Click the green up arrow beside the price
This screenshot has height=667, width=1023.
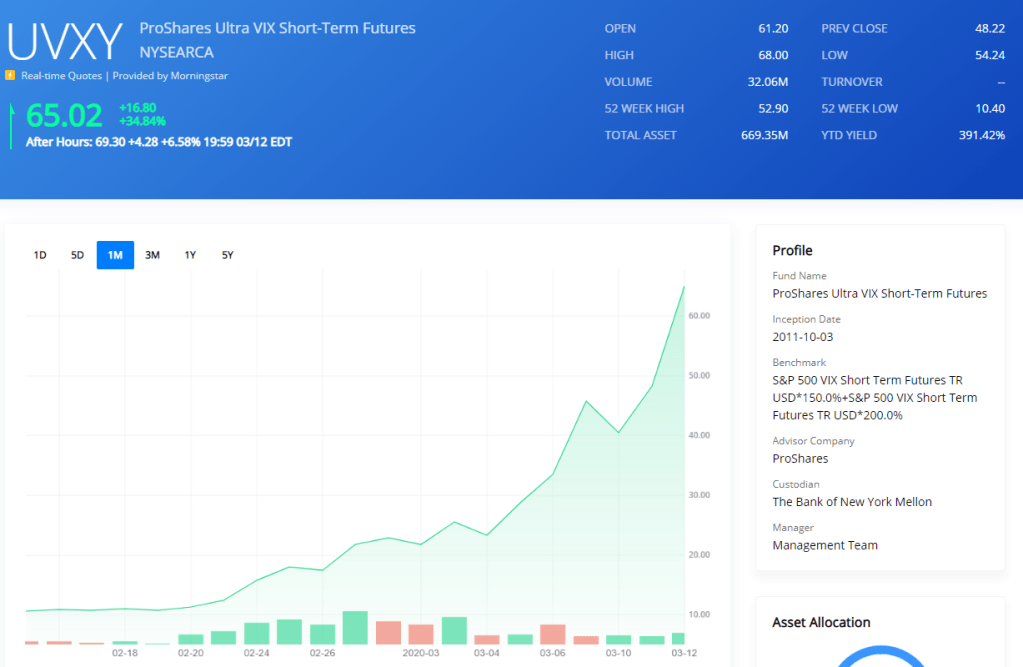(12, 124)
